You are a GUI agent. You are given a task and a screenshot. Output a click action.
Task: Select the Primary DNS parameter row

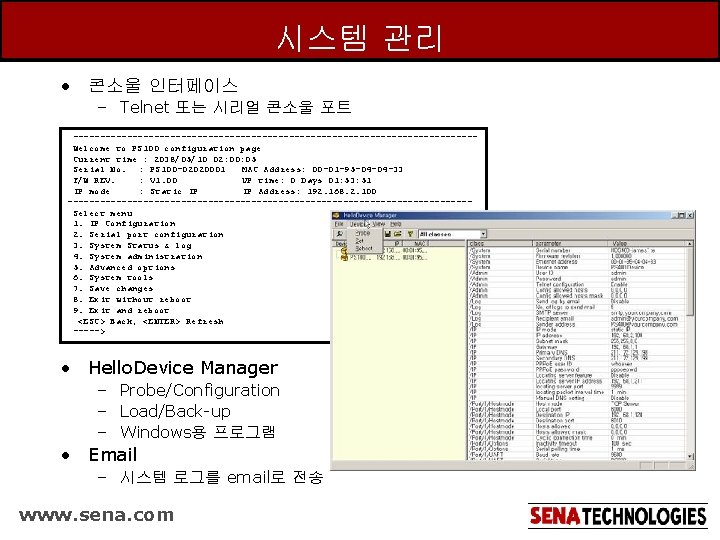click(x=578, y=352)
